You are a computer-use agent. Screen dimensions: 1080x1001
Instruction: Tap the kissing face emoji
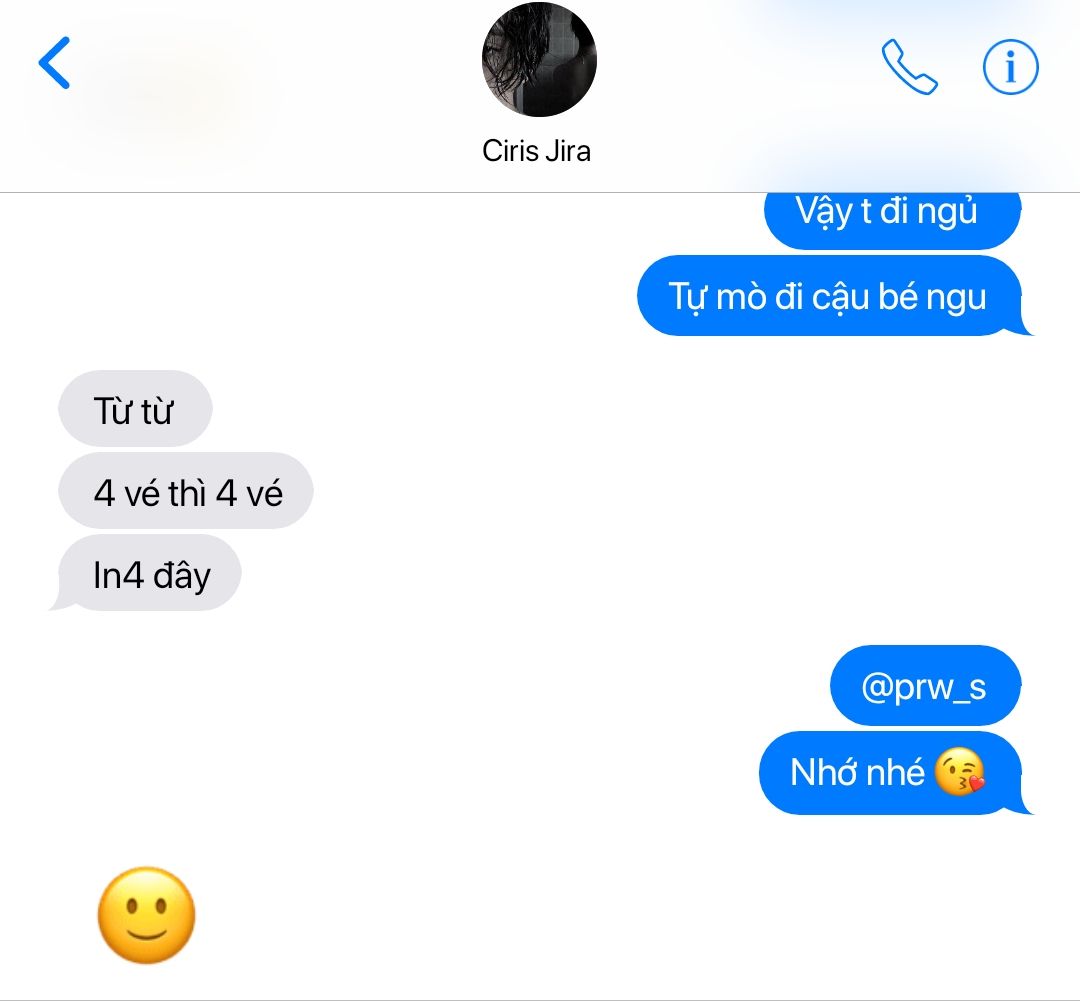(959, 772)
